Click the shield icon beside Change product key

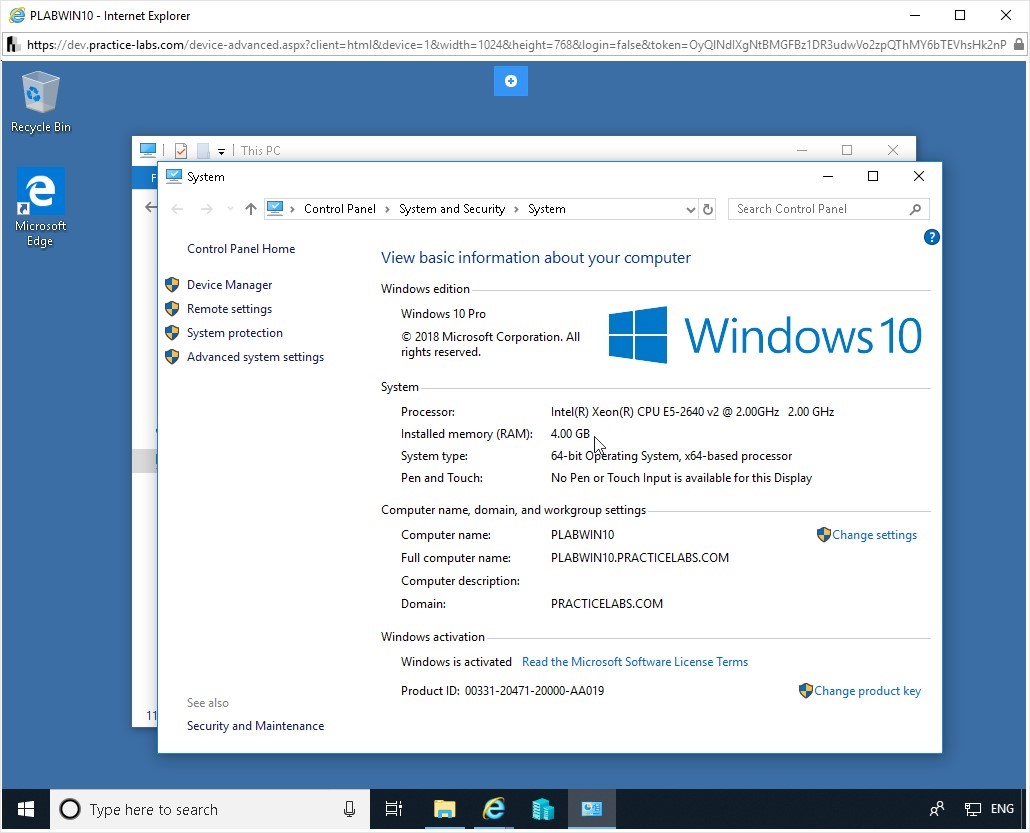(x=805, y=690)
